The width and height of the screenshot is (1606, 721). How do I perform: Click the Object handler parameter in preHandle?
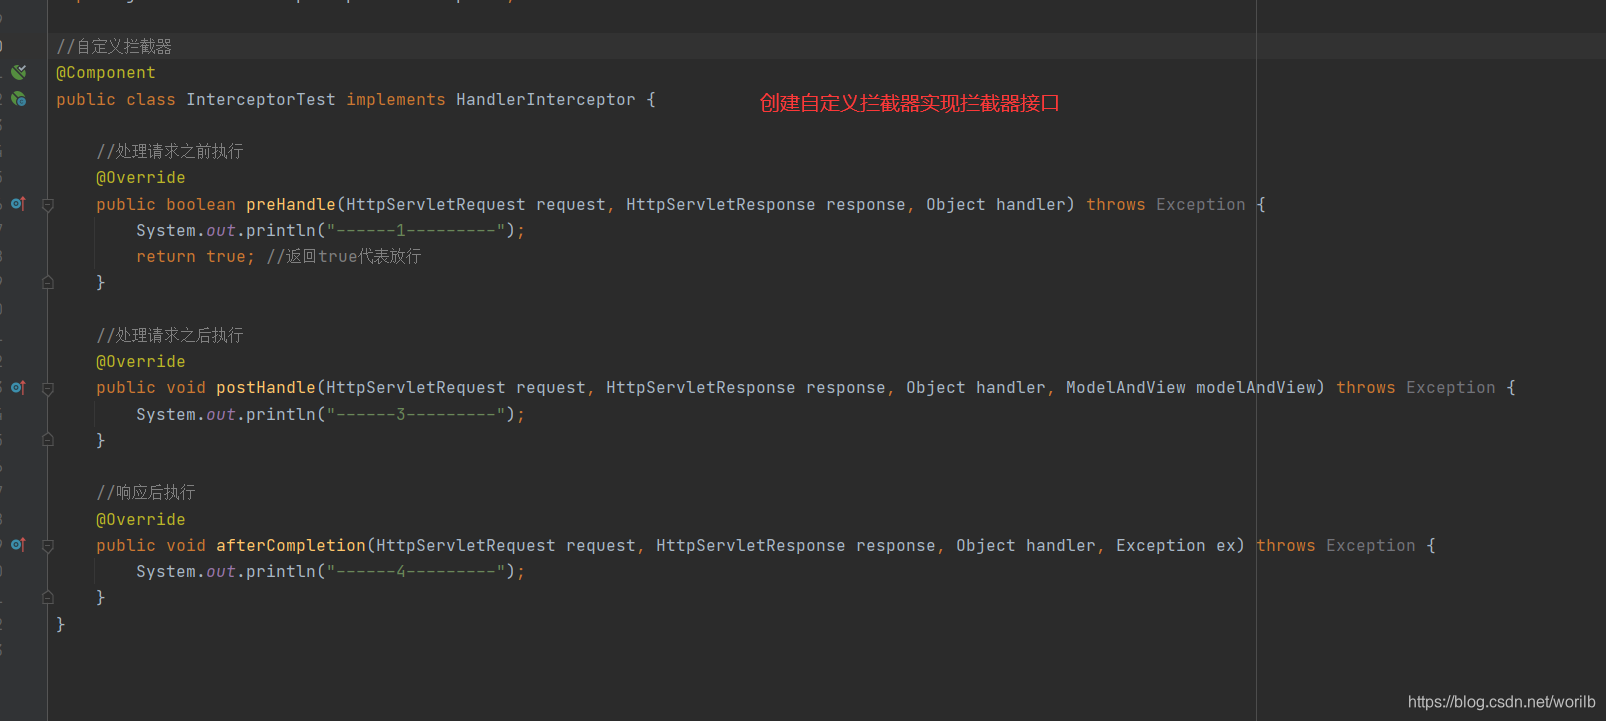tap(996, 205)
